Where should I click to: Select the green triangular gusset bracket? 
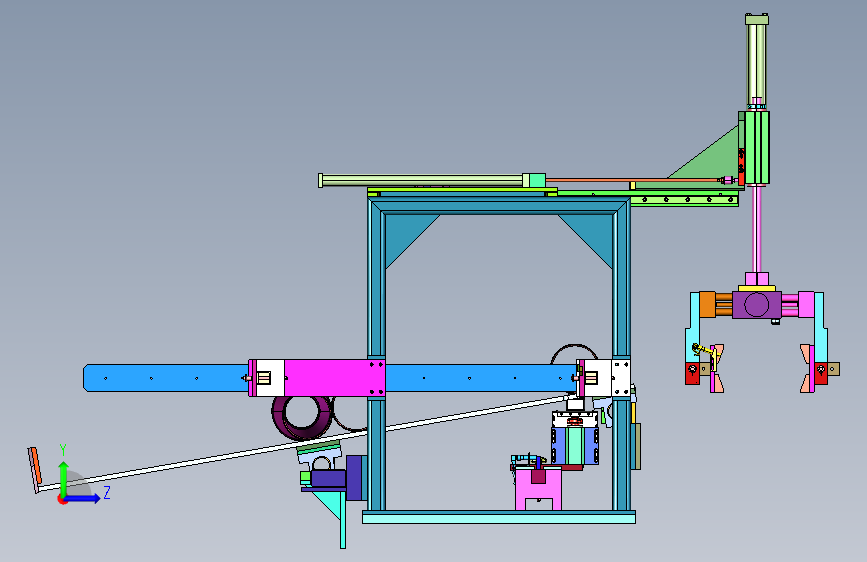click(713, 158)
